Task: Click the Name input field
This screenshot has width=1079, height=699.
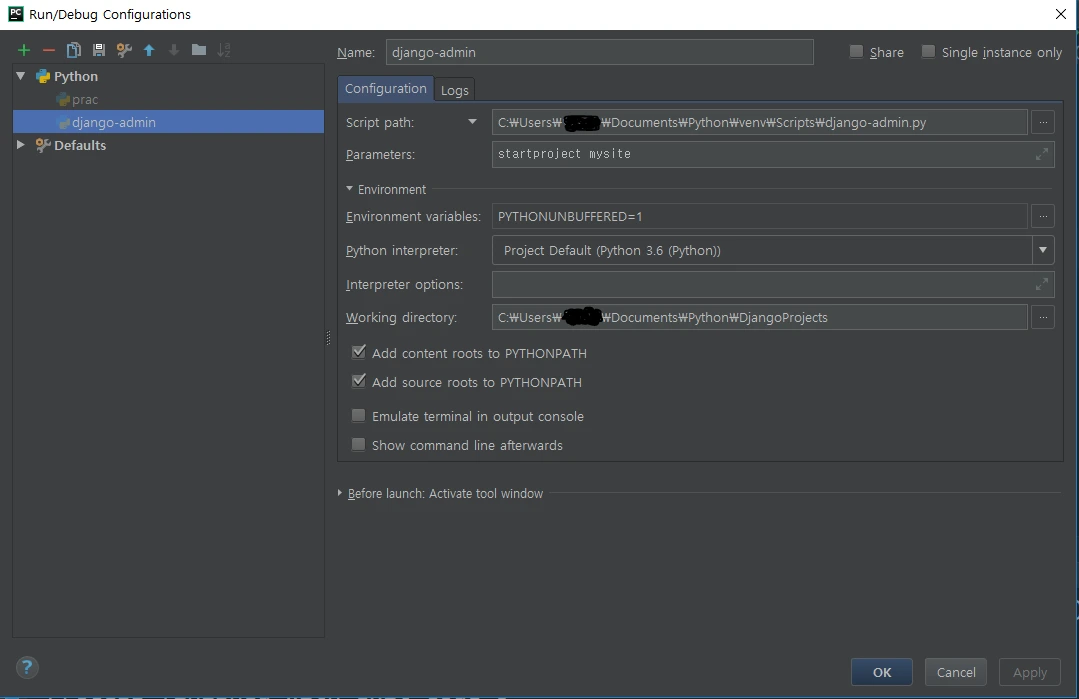Action: [599, 52]
